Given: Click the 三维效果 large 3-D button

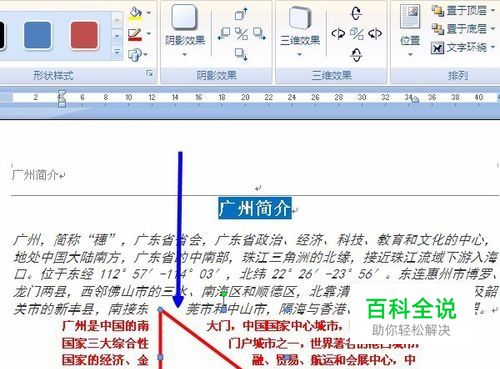Looking at the screenshot, I should point(300,18).
